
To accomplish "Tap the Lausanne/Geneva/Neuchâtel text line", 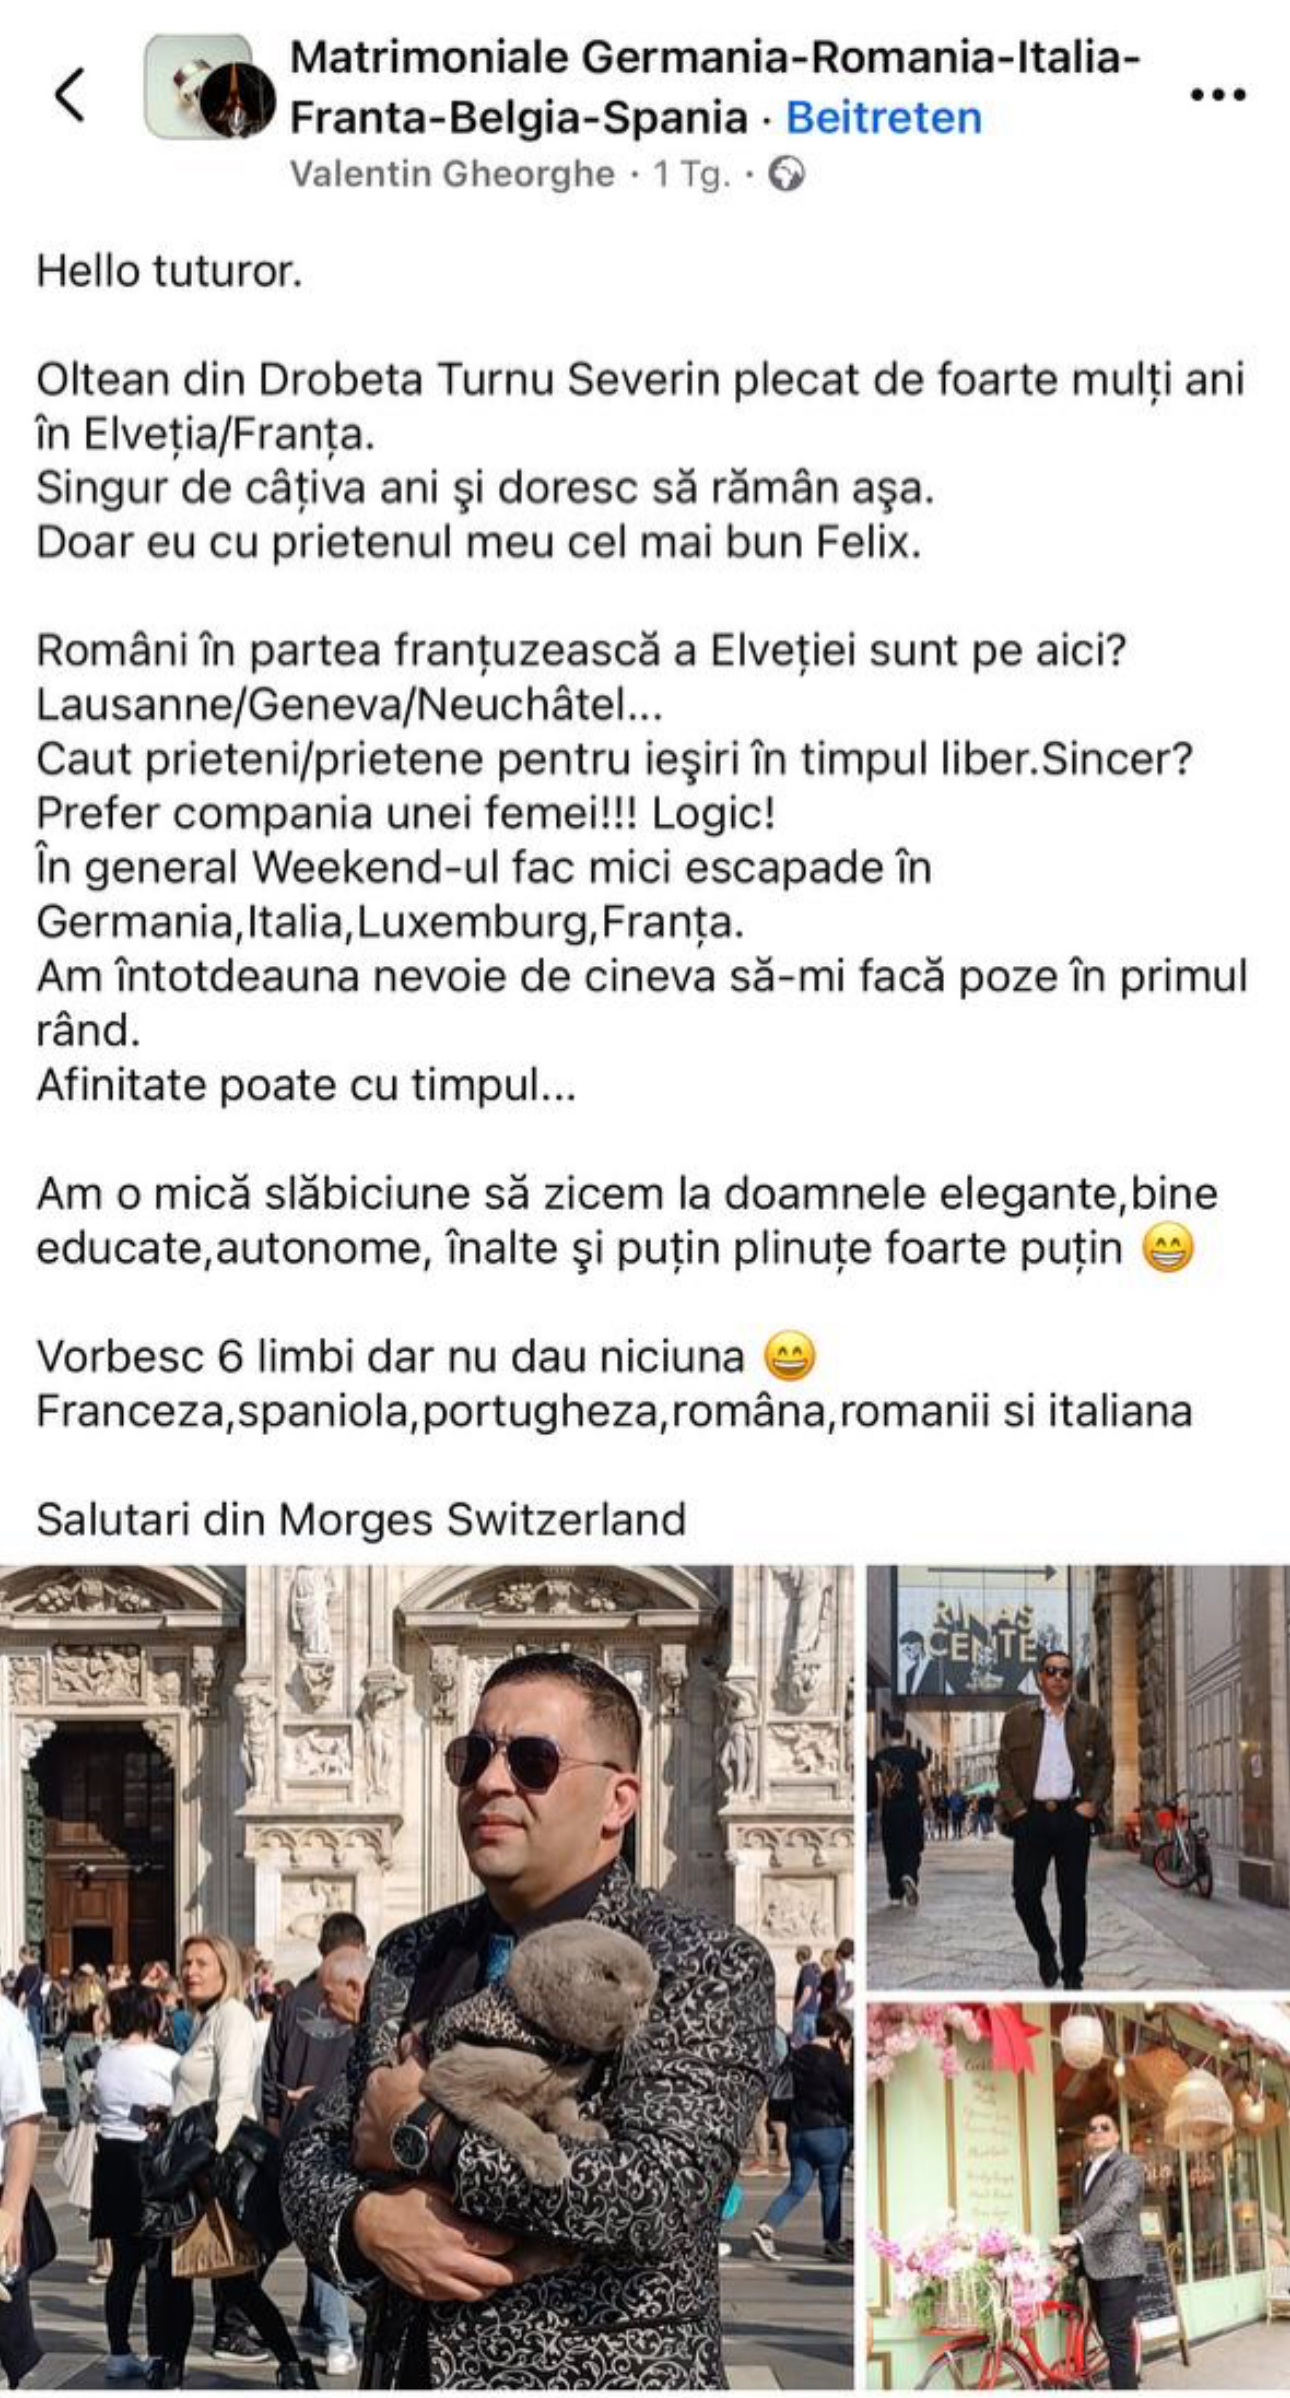I will pos(349,705).
